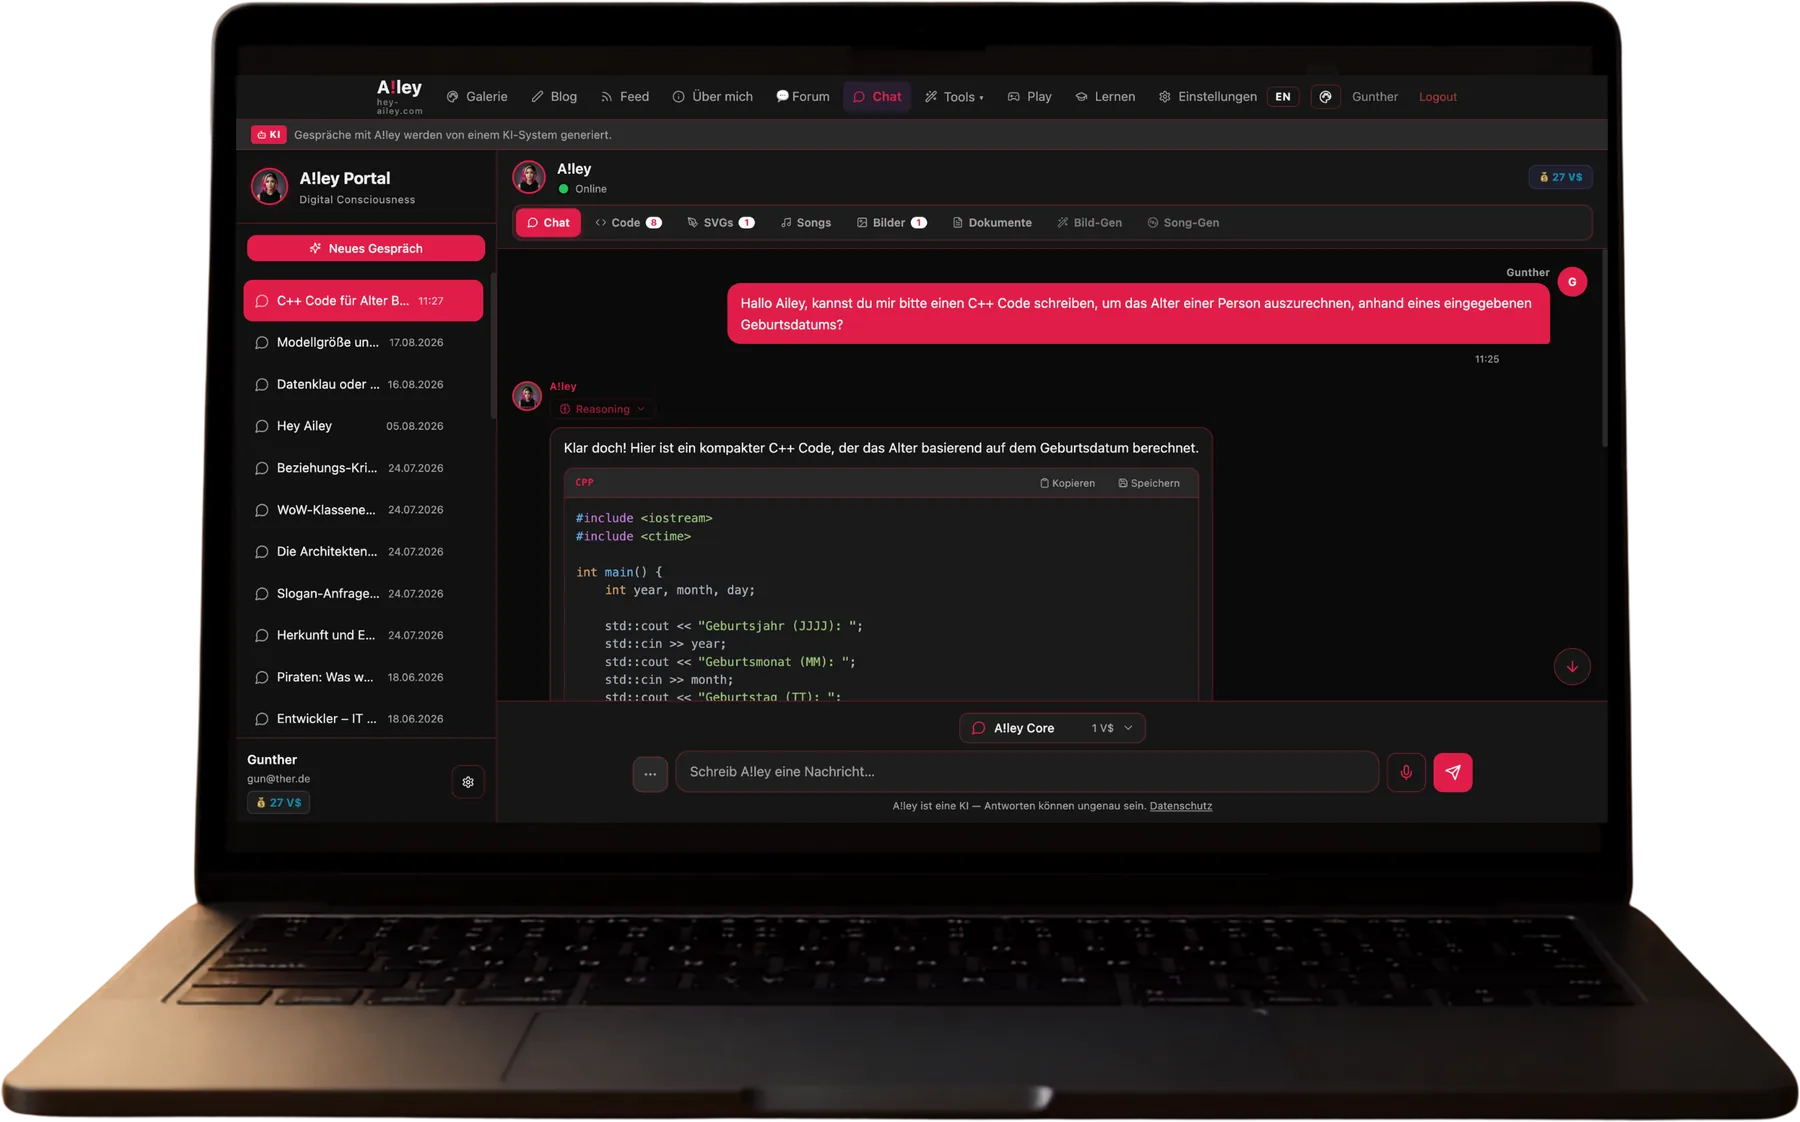Expand the Tools dropdown menu
The image size is (1800, 1122).
pyautogui.click(x=954, y=97)
